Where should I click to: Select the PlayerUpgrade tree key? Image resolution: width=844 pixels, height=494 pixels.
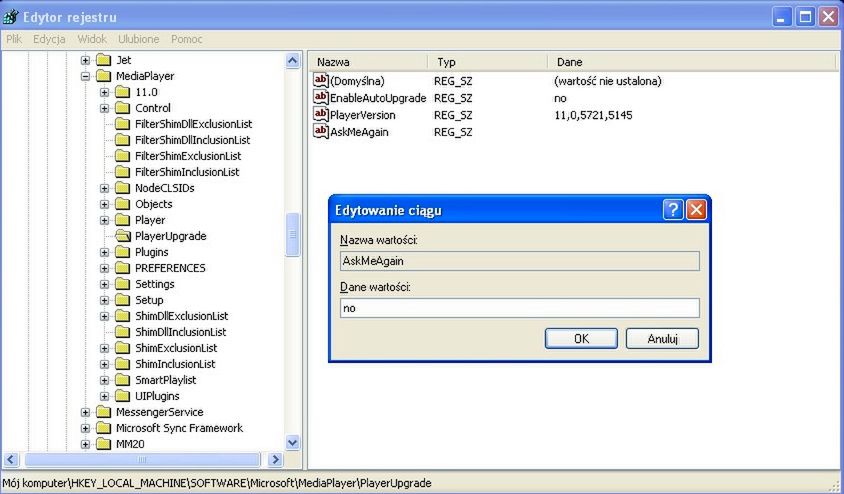[x=170, y=236]
